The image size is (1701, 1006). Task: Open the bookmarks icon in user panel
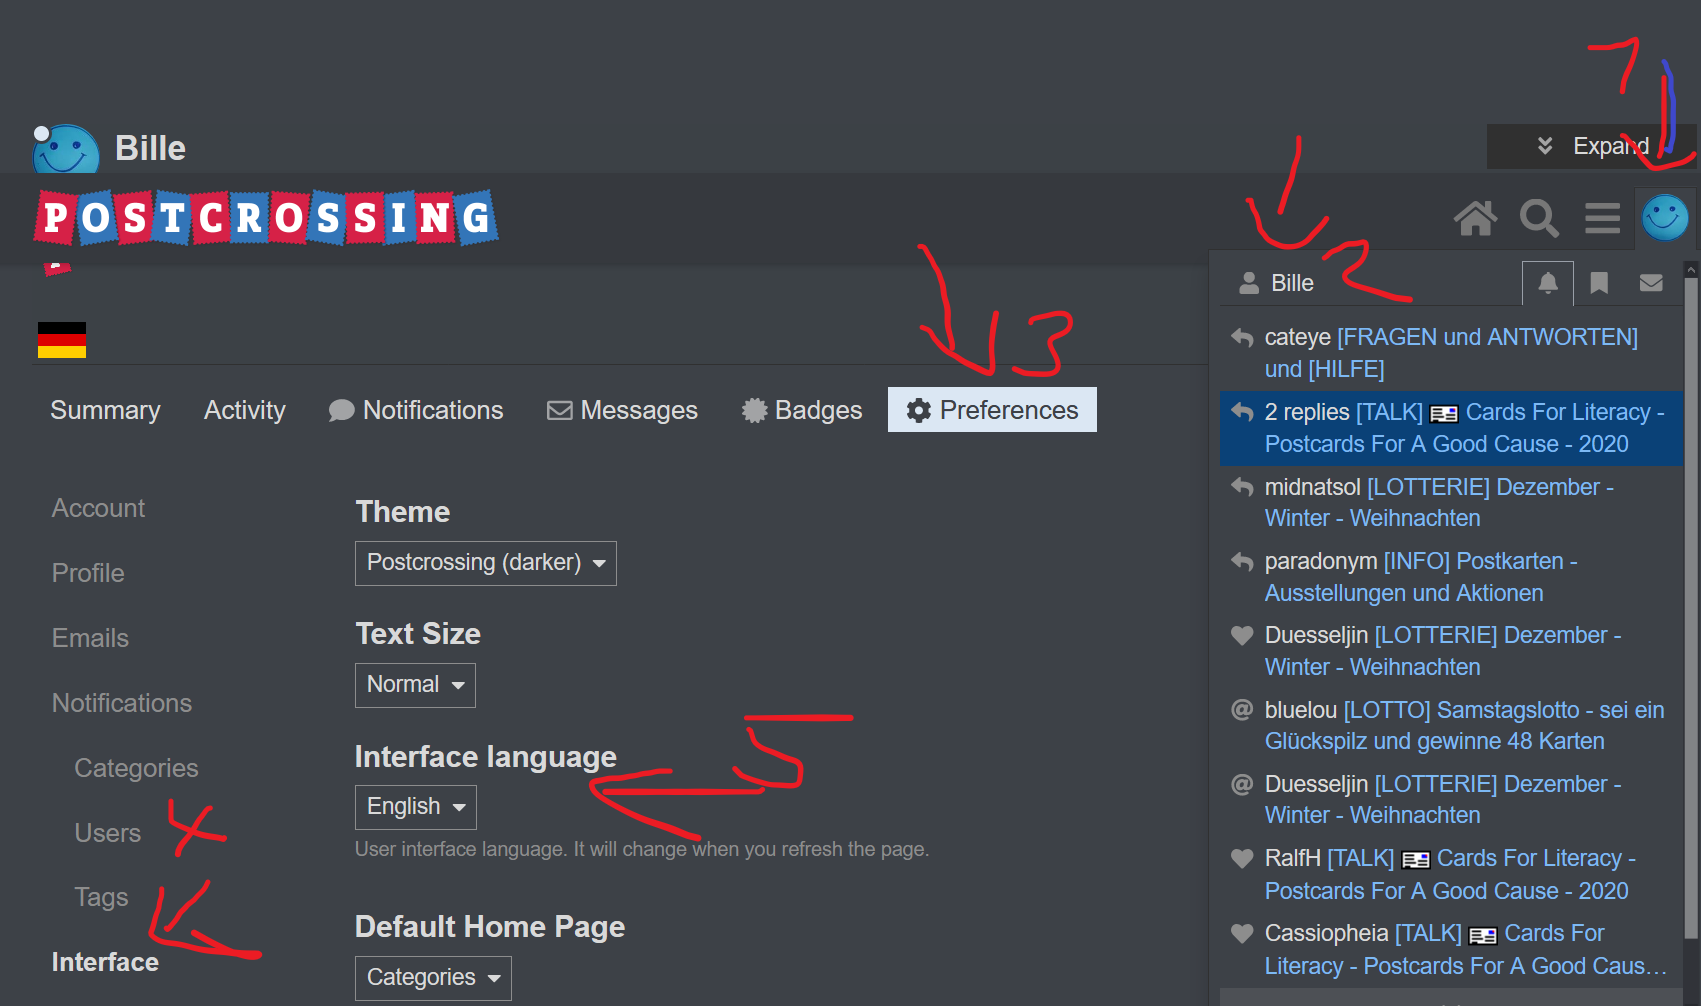coord(1599,283)
